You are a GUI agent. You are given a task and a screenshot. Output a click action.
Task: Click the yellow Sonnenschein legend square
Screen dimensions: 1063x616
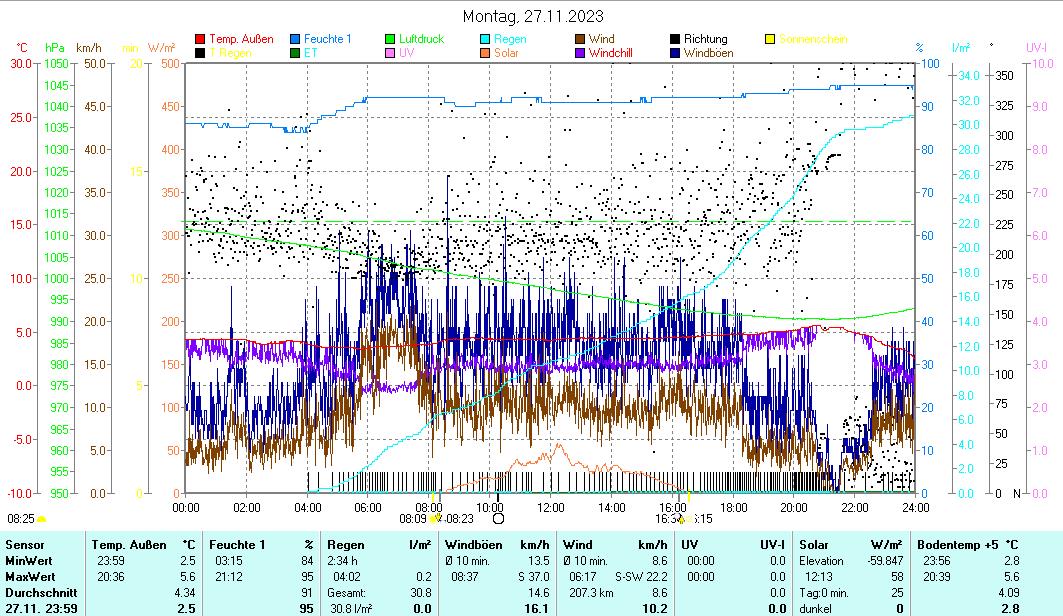[x=770, y=39]
